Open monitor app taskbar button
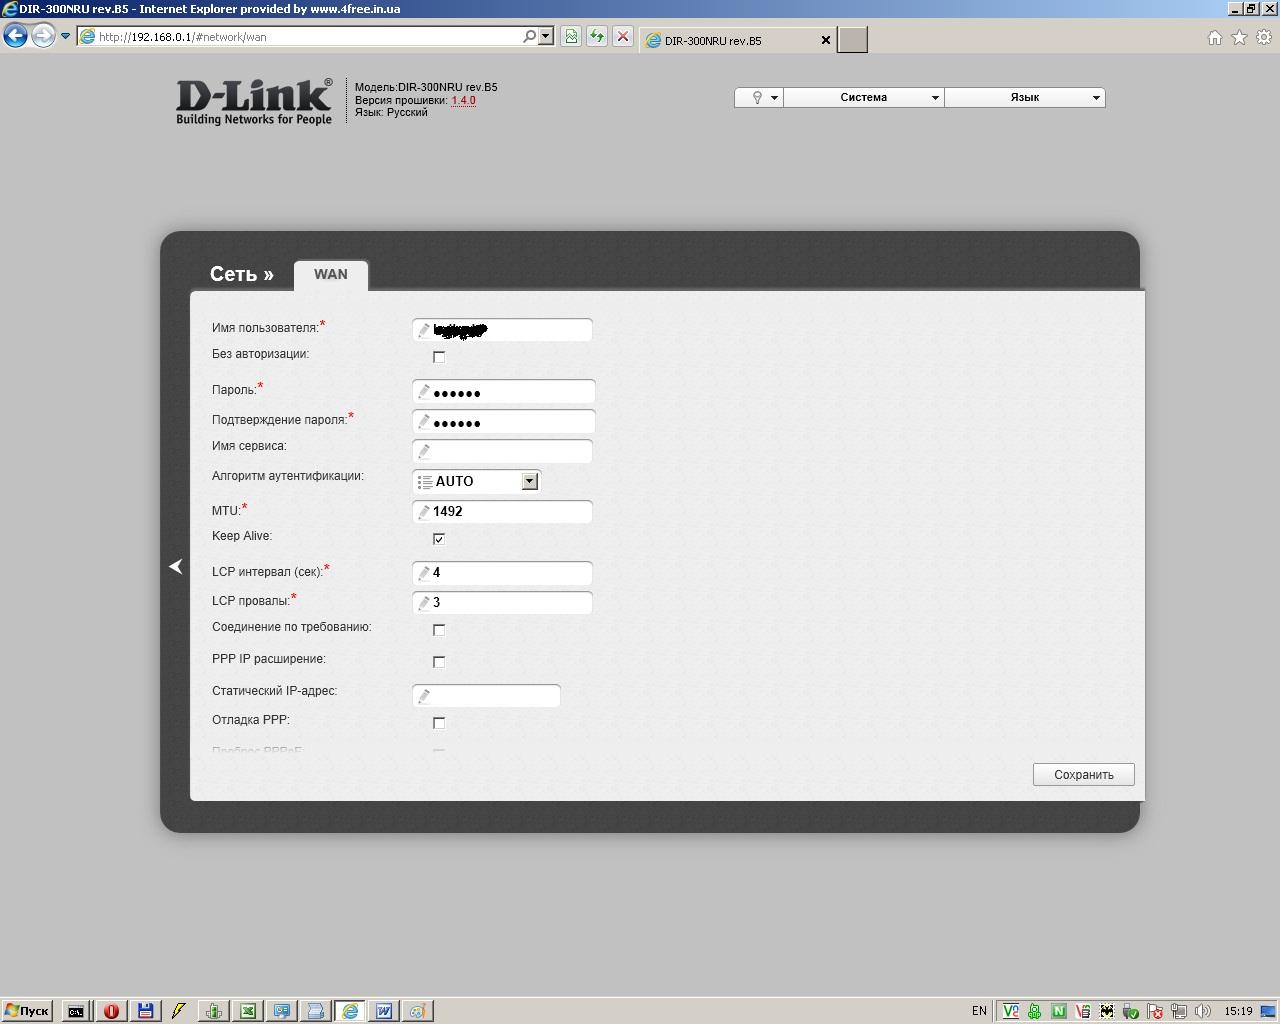The height and width of the screenshot is (1024, 1280). 282,1011
